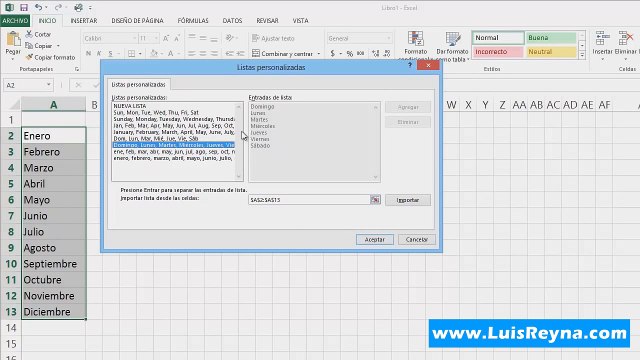Open borders dropdown arrow
This screenshot has width=640, height=360.
point(140,54)
